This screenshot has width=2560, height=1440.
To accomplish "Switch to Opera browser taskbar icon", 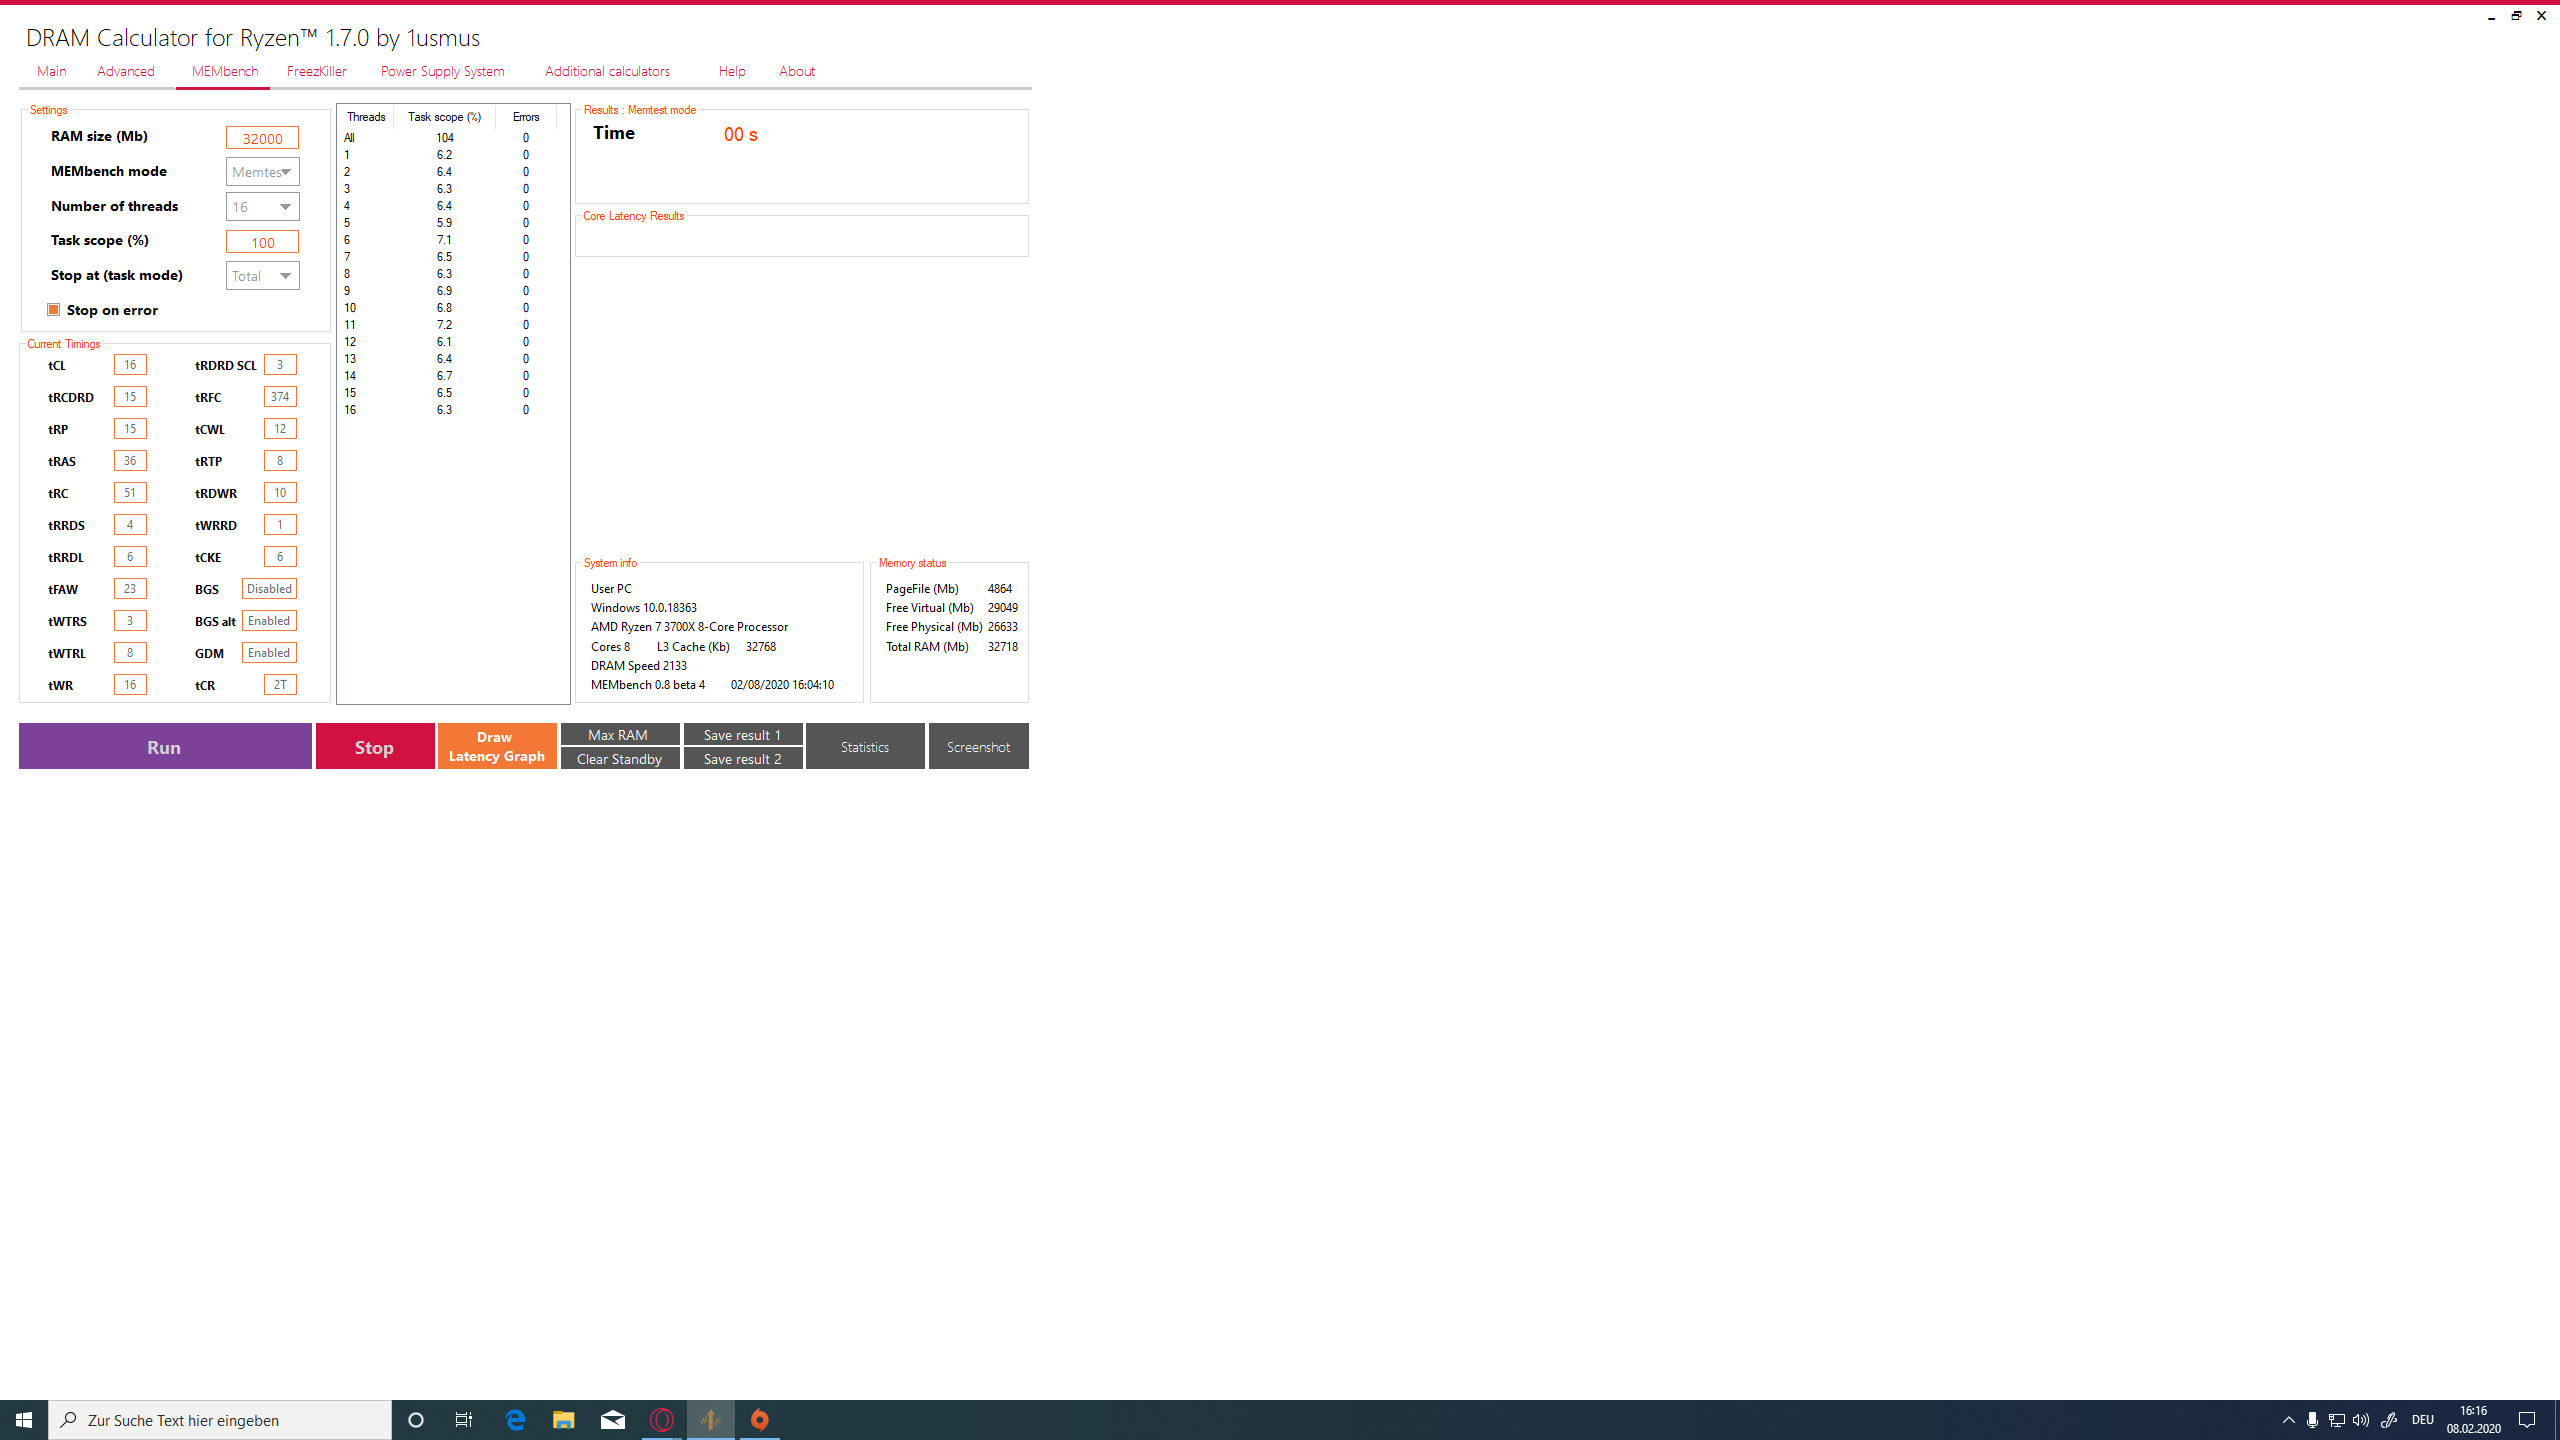I will 662,1420.
